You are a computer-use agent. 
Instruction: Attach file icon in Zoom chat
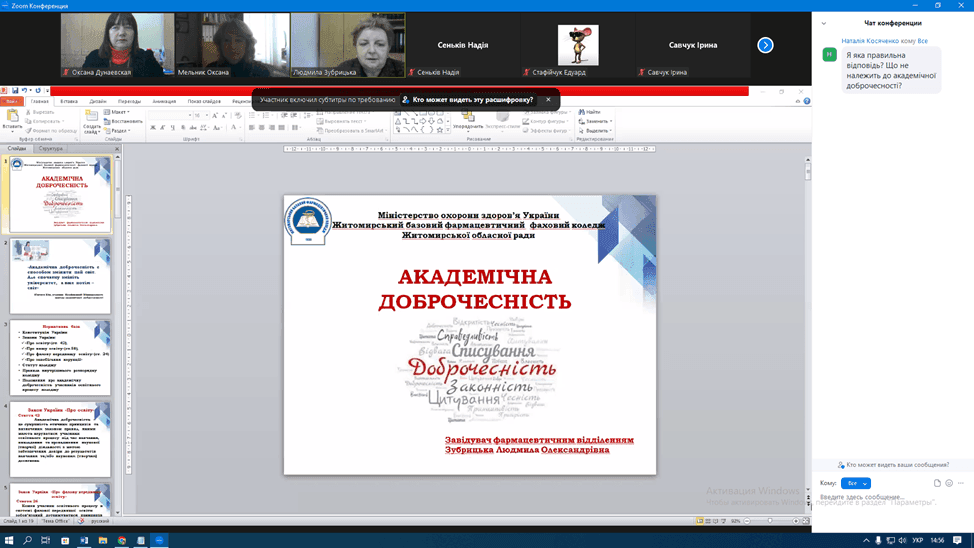pos(937,483)
